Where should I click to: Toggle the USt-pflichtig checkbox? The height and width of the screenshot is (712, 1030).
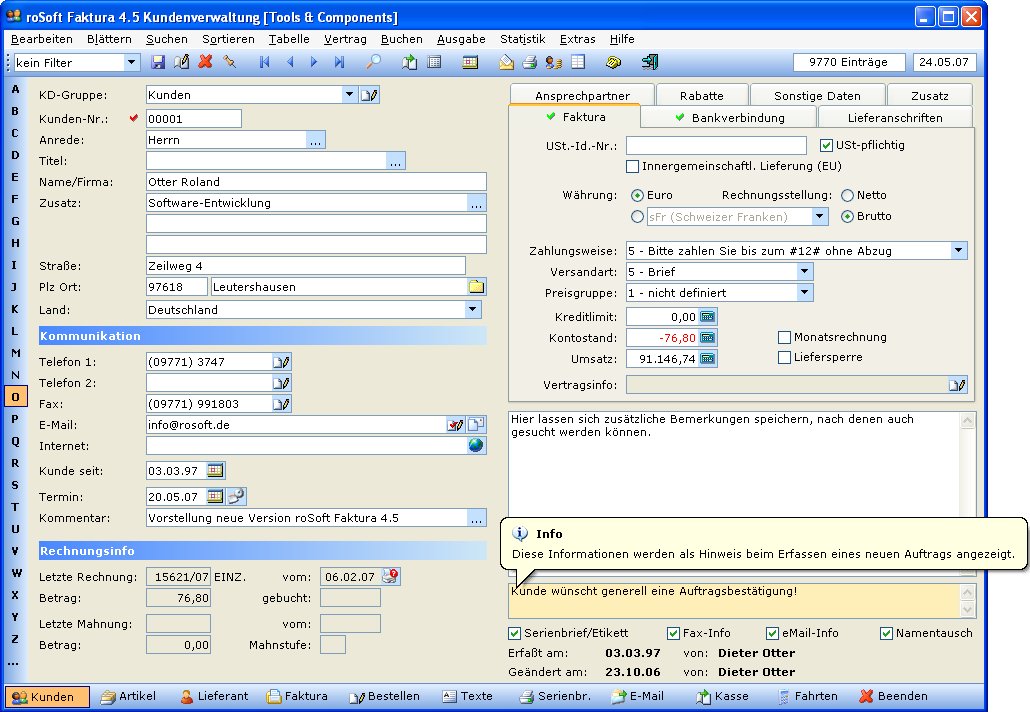point(826,145)
